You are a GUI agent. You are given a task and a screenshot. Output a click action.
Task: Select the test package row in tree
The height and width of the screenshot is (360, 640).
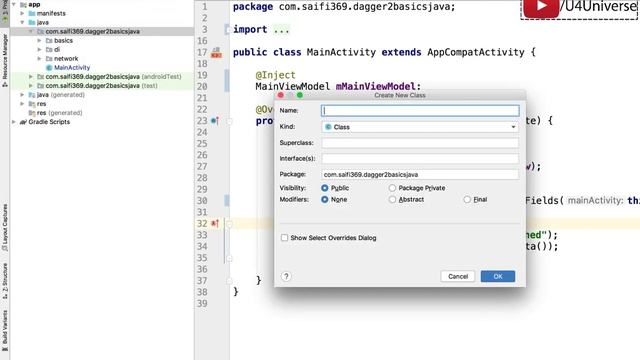pos(102,86)
